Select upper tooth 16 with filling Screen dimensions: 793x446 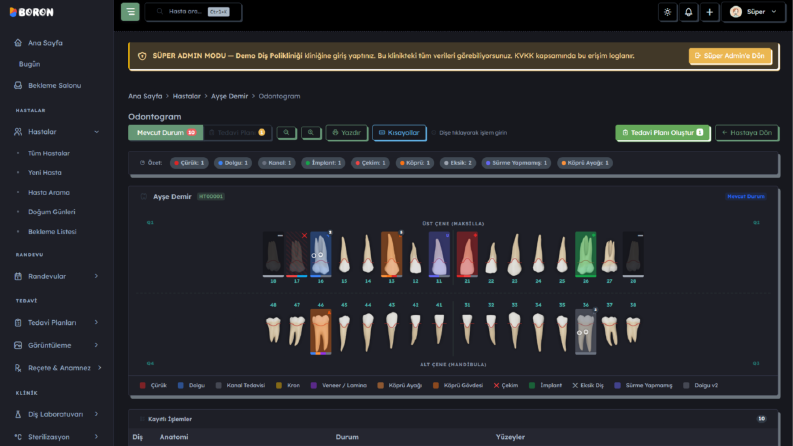(x=321, y=254)
